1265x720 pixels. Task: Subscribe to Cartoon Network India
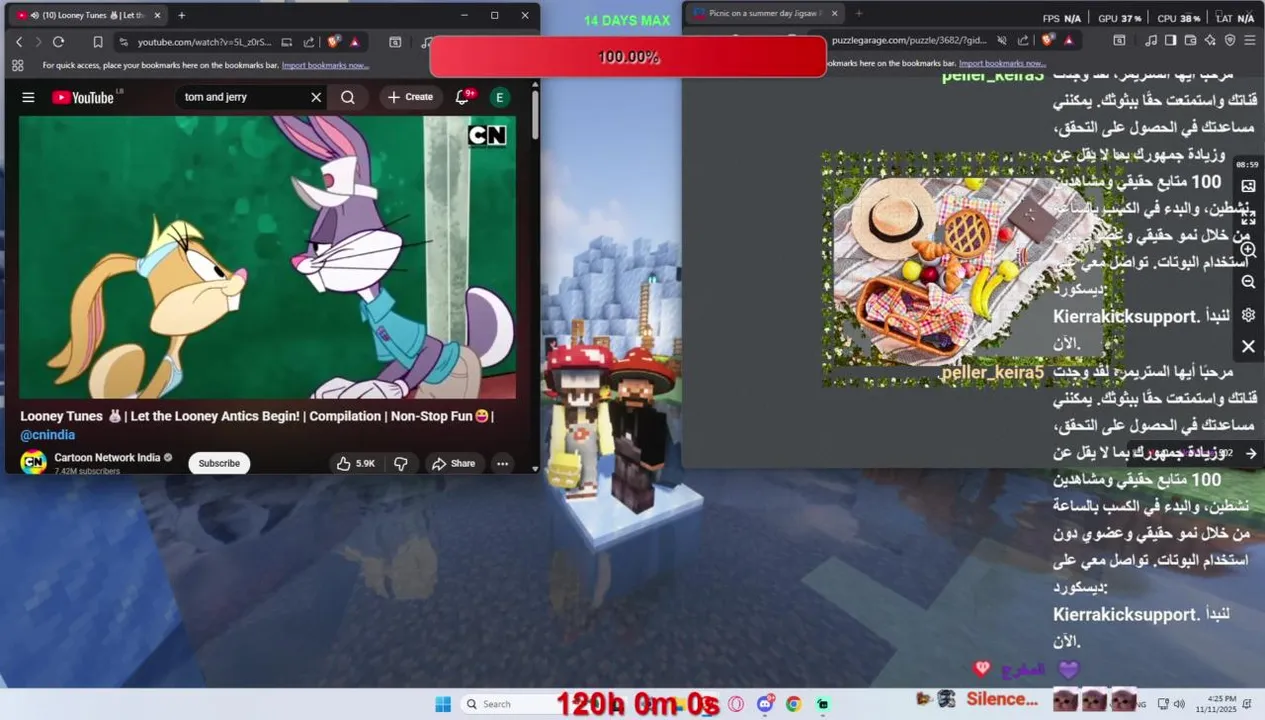(219, 463)
